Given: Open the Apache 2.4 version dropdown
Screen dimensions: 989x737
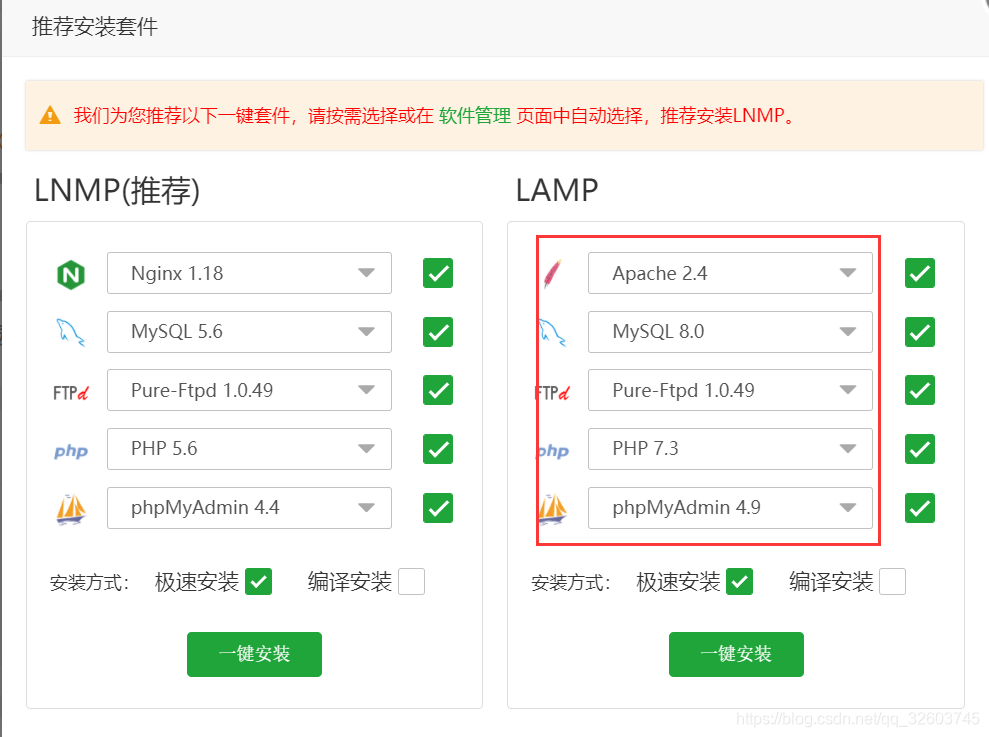Looking at the screenshot, I should click(x=730, y=273).
